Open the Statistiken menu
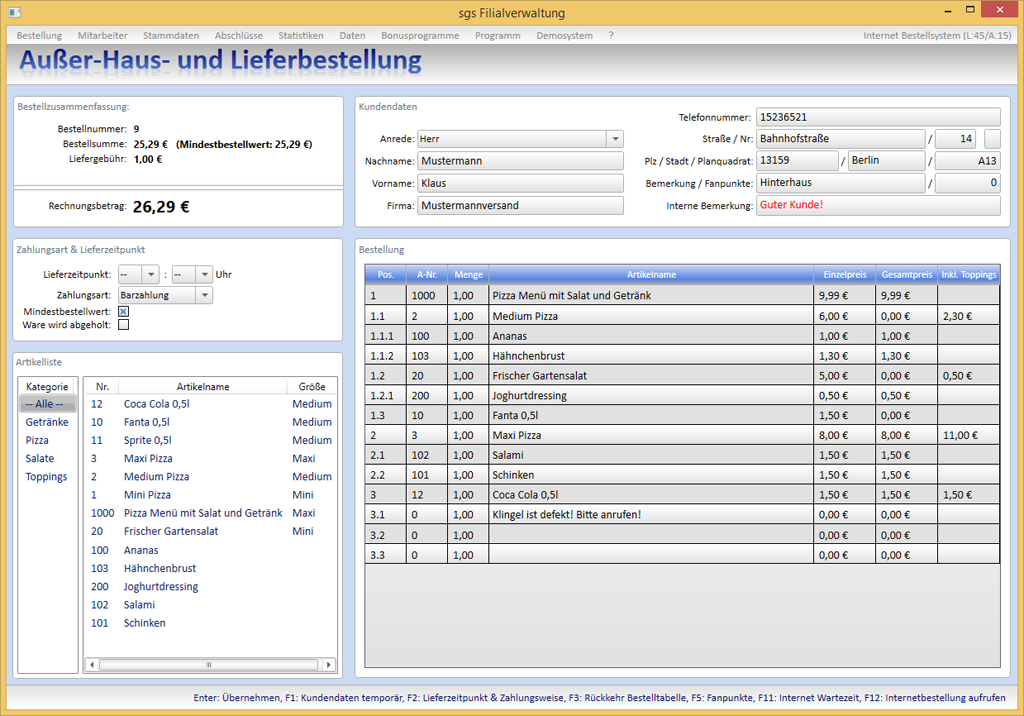Viewport: 1024px width, 716px height. point(301,35)
